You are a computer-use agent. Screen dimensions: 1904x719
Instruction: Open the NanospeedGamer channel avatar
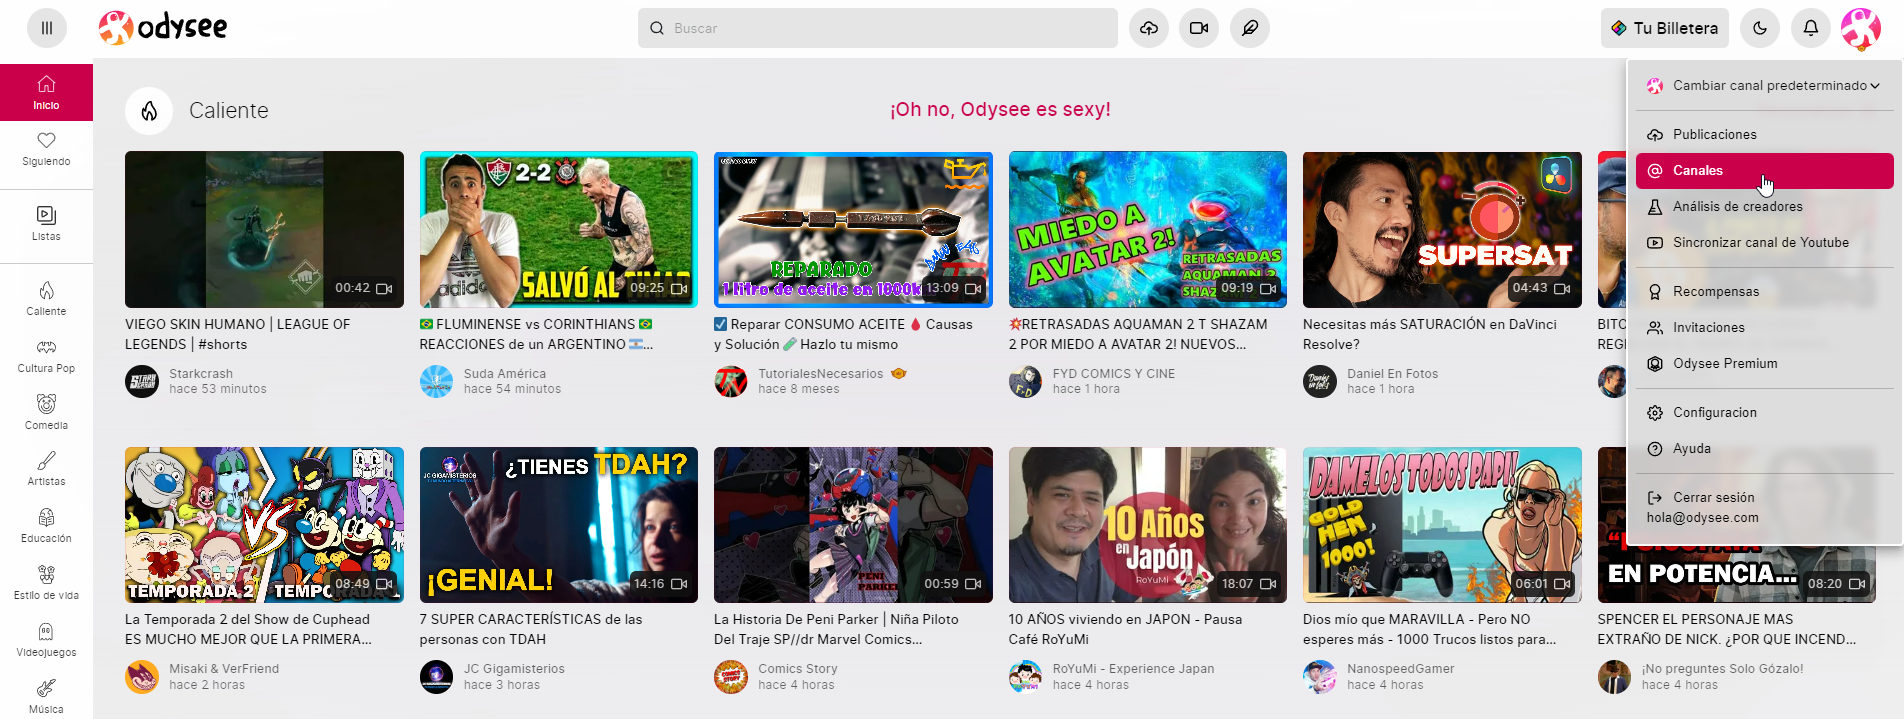pyautogui.click(x=1320, y=677)
